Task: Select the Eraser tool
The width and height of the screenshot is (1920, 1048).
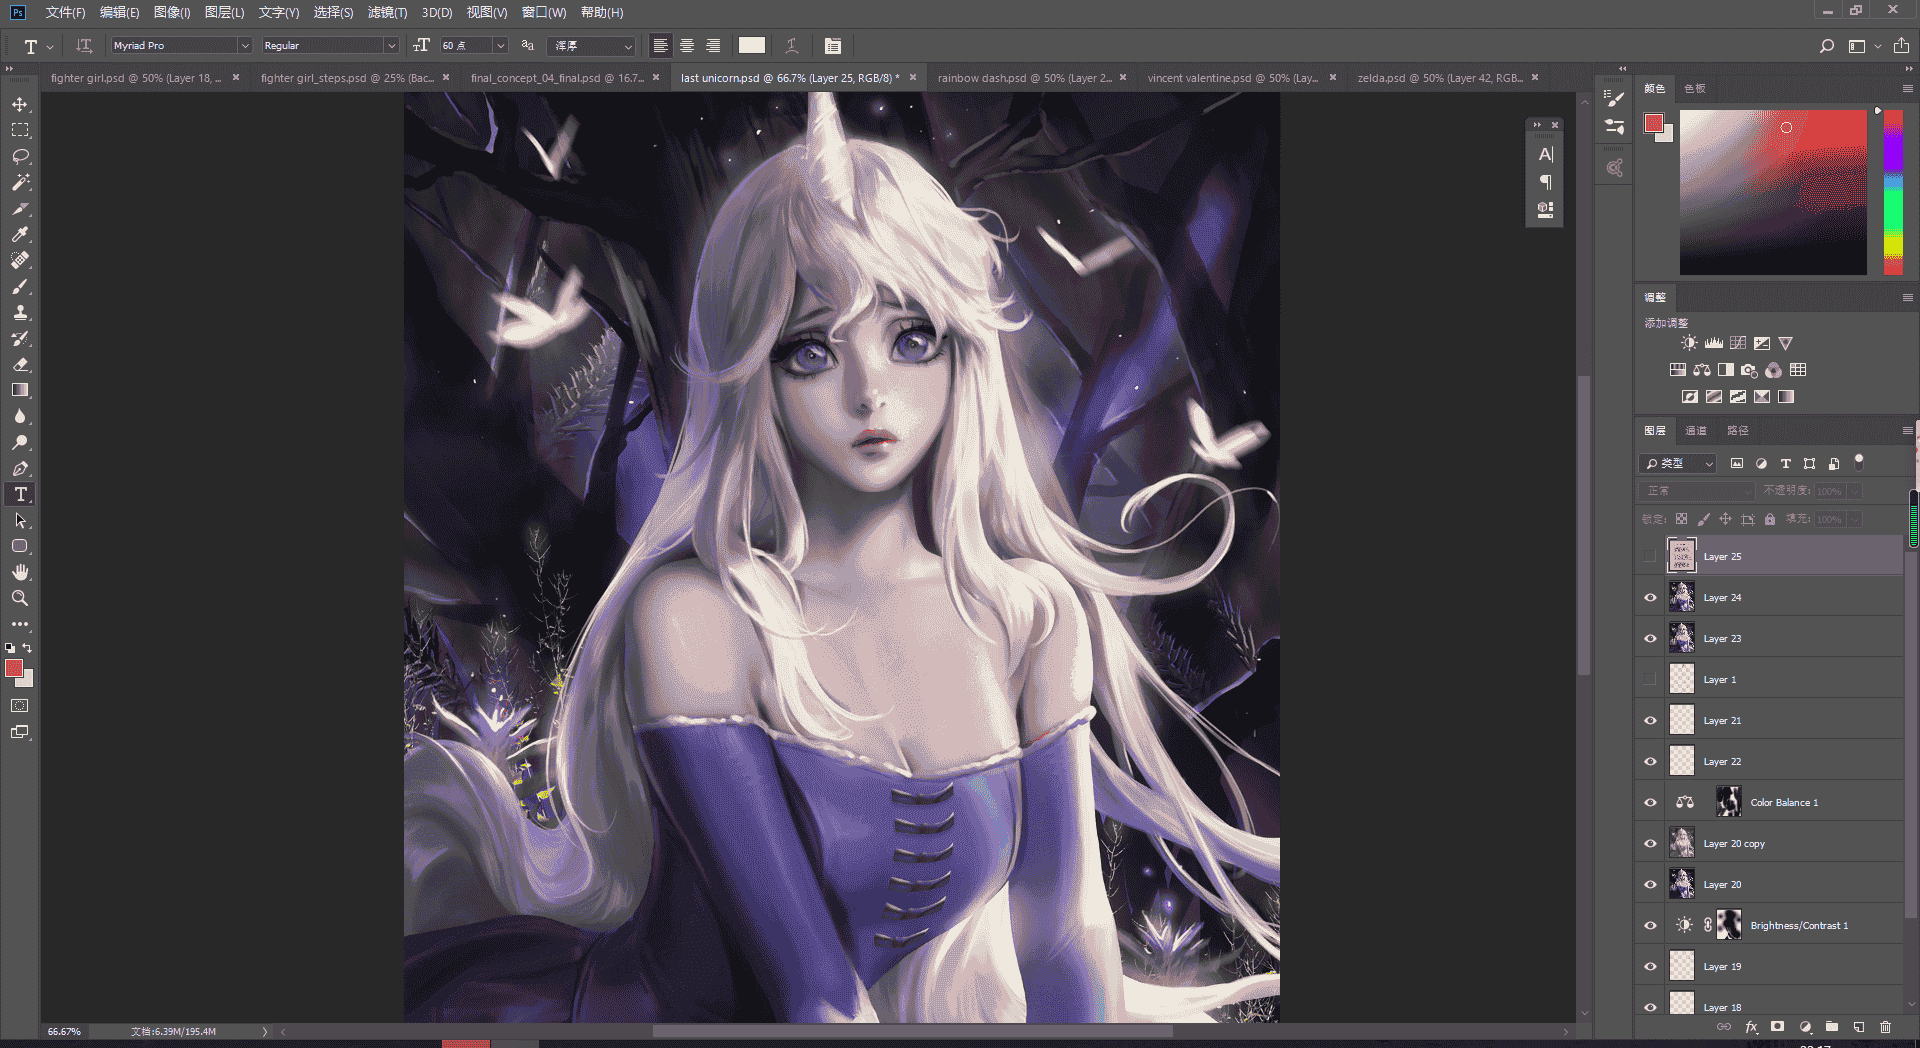Action: click(x=20, y=365)
